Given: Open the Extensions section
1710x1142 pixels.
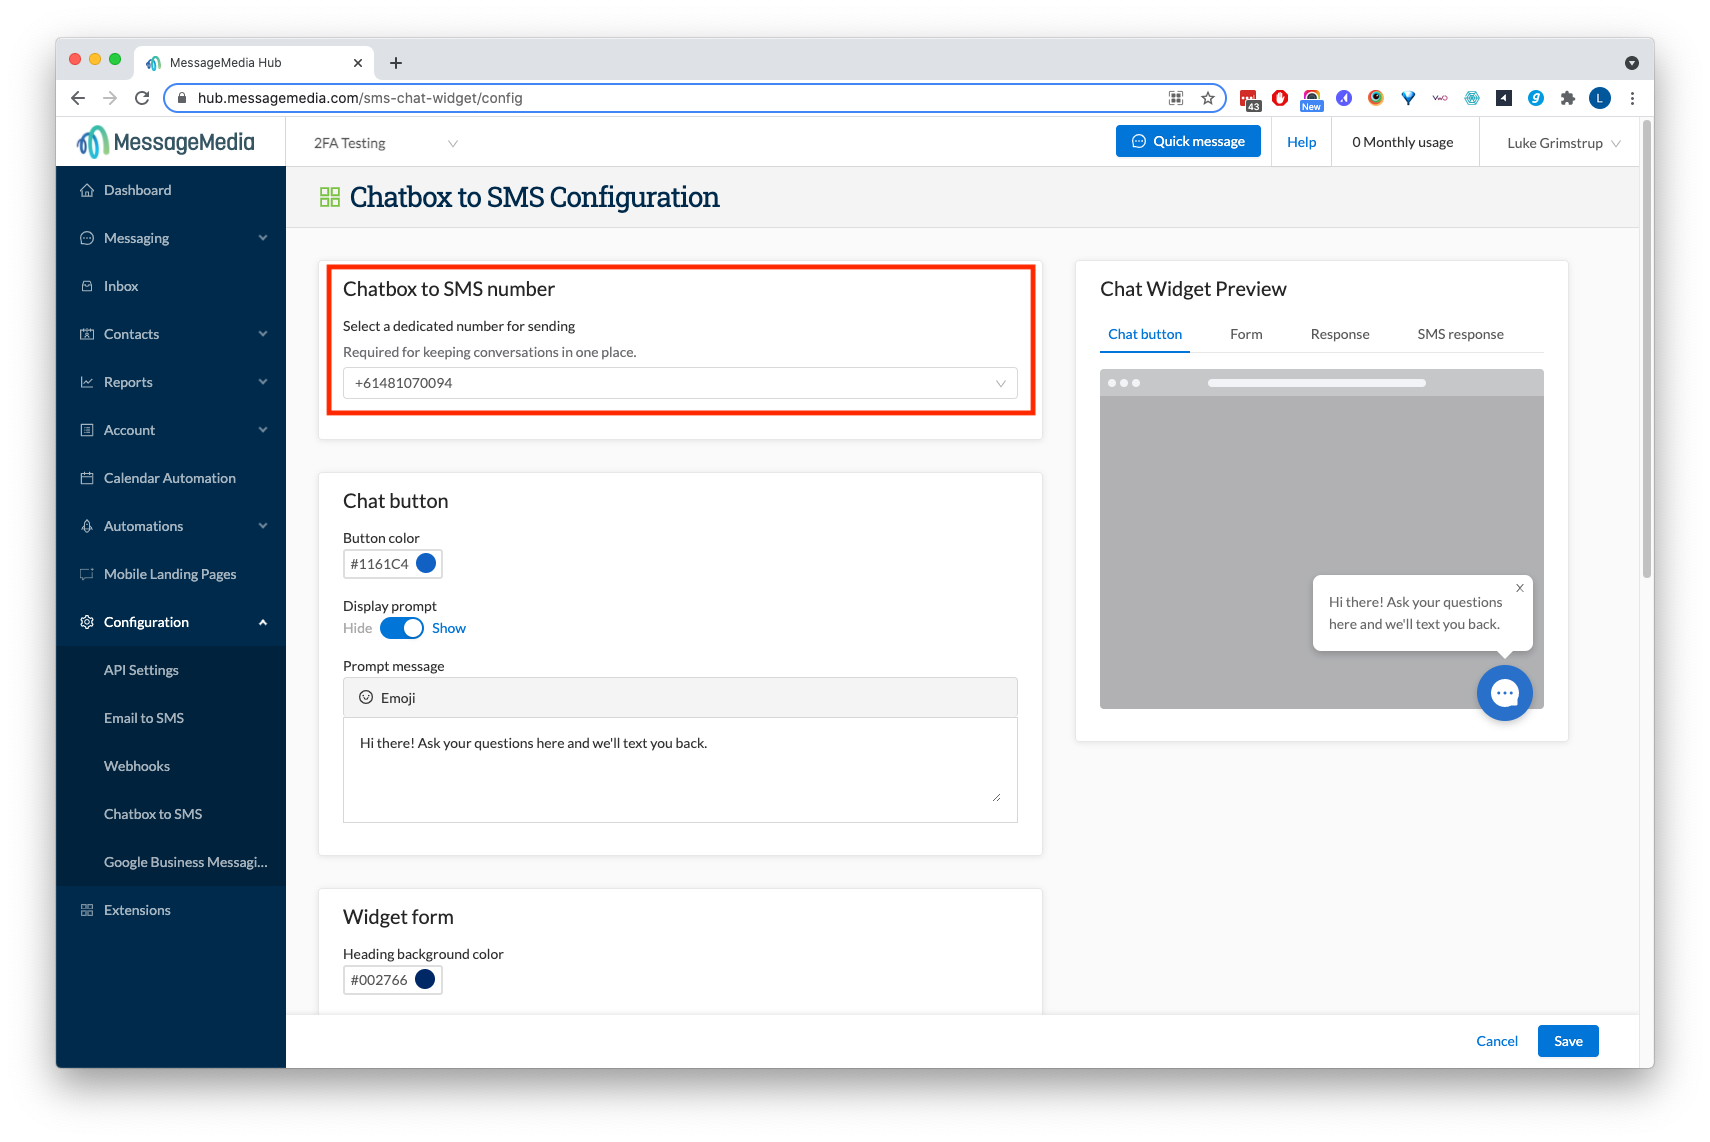Looking at the screenshot, I should coord(137,910).
